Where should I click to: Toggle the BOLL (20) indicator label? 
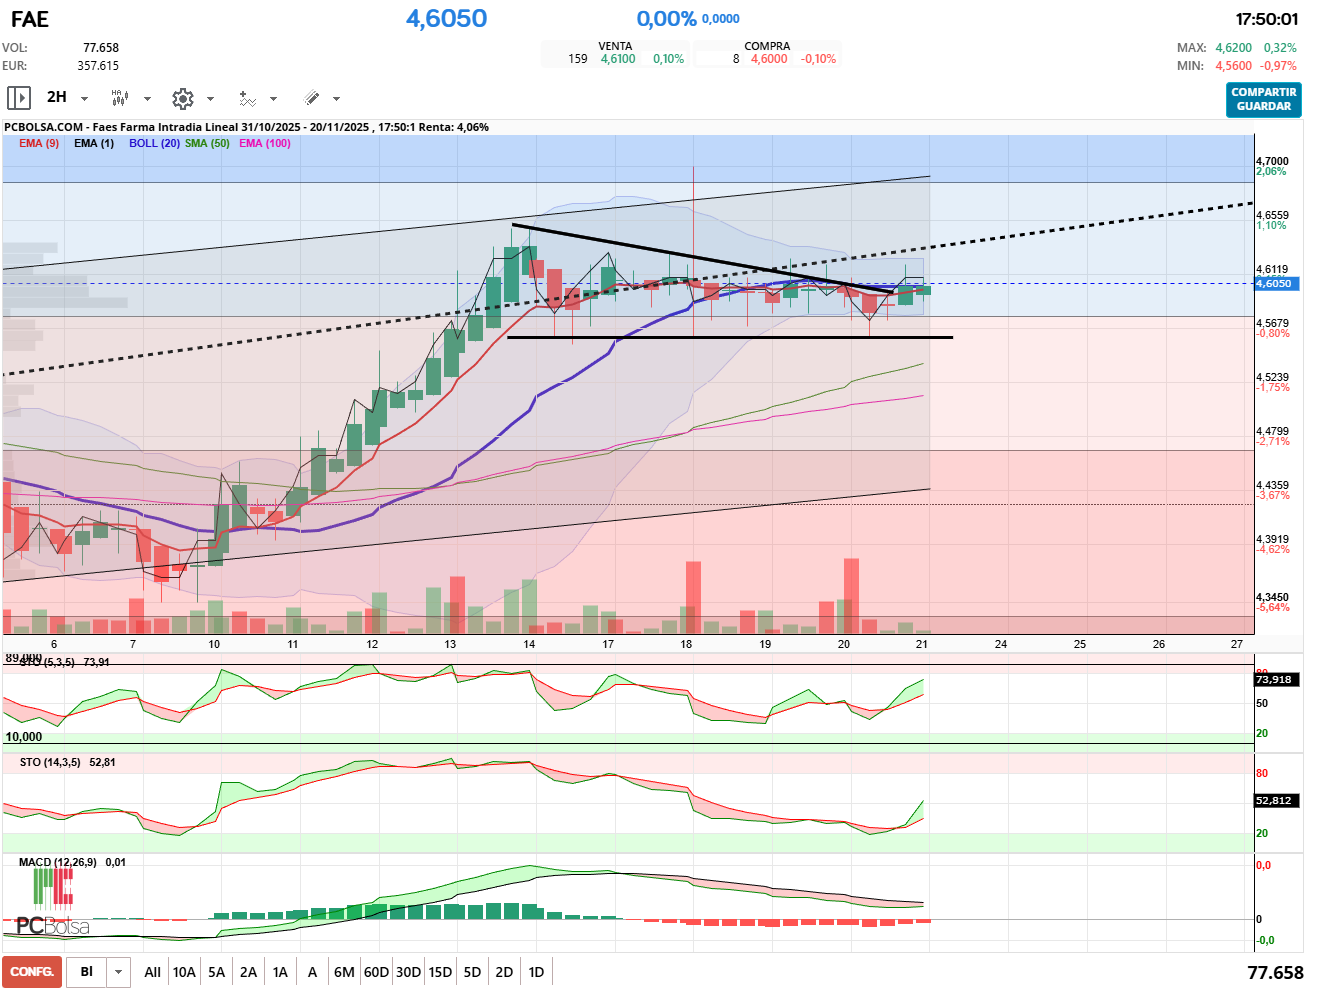(154, 143)
